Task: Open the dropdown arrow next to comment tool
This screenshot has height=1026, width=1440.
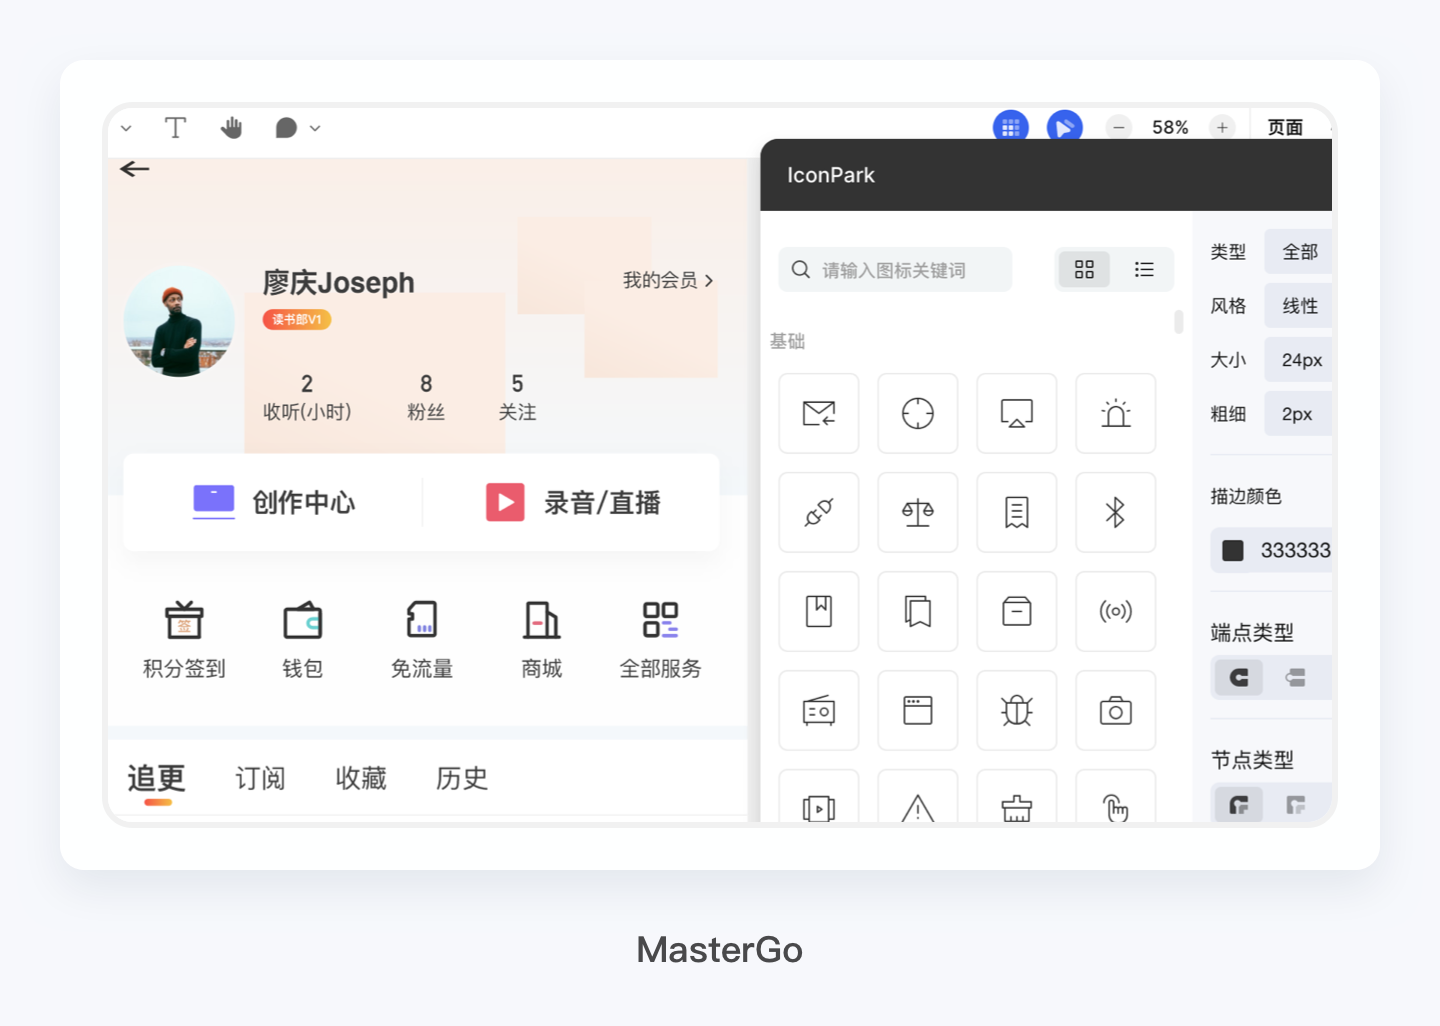Action: point(314,128)
